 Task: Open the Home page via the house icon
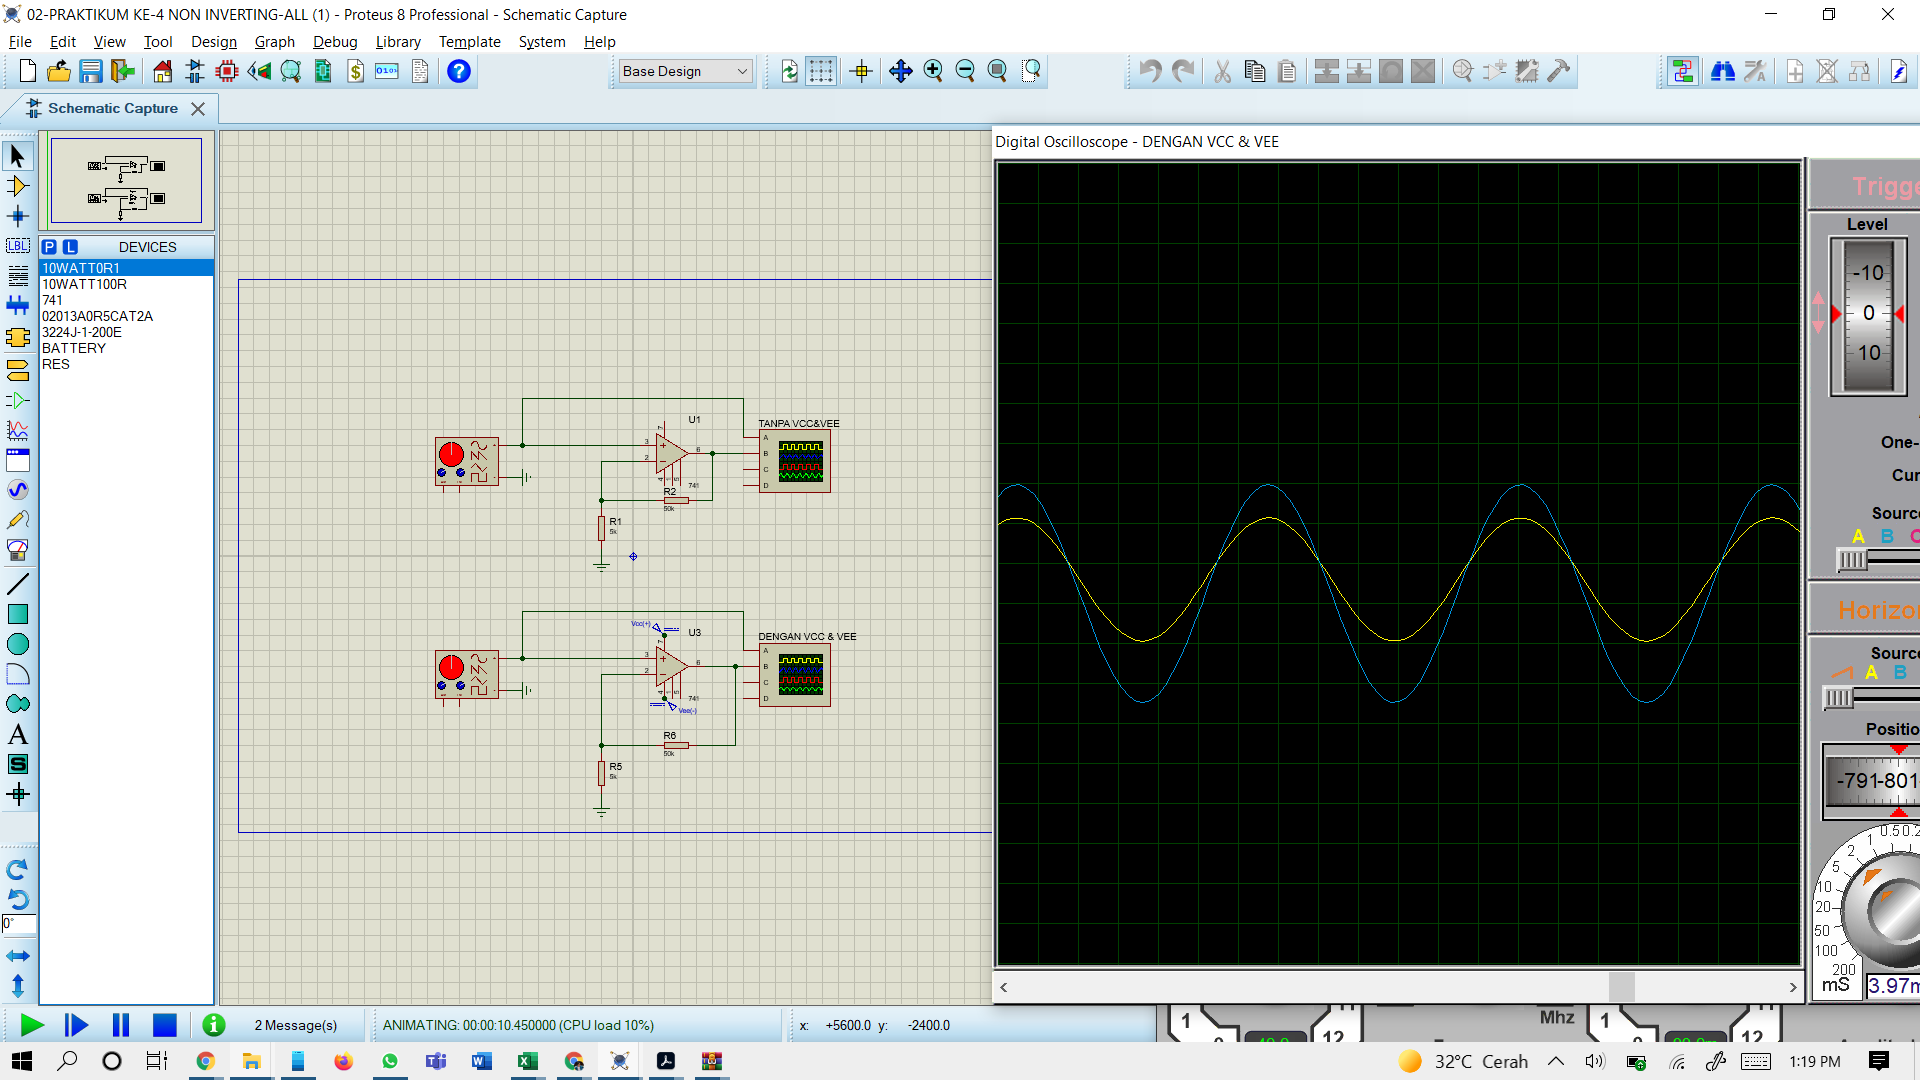coord(162,71)
